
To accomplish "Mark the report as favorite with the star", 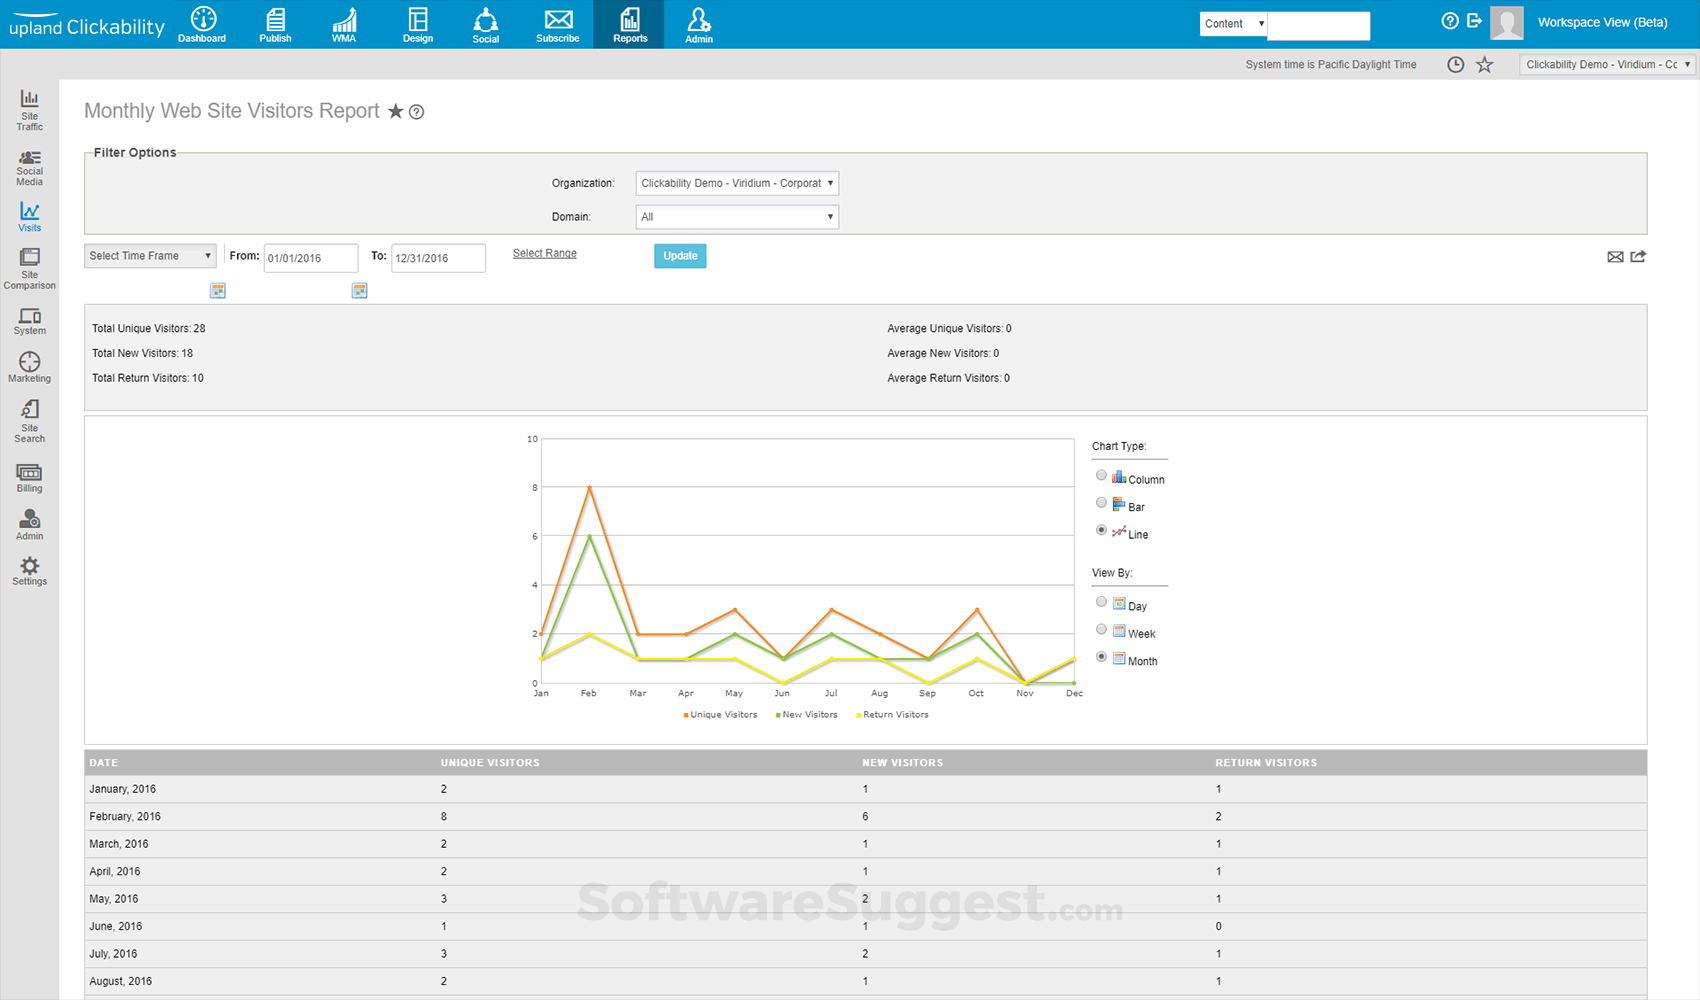I will pyautogui.click(x=395, y=111).
